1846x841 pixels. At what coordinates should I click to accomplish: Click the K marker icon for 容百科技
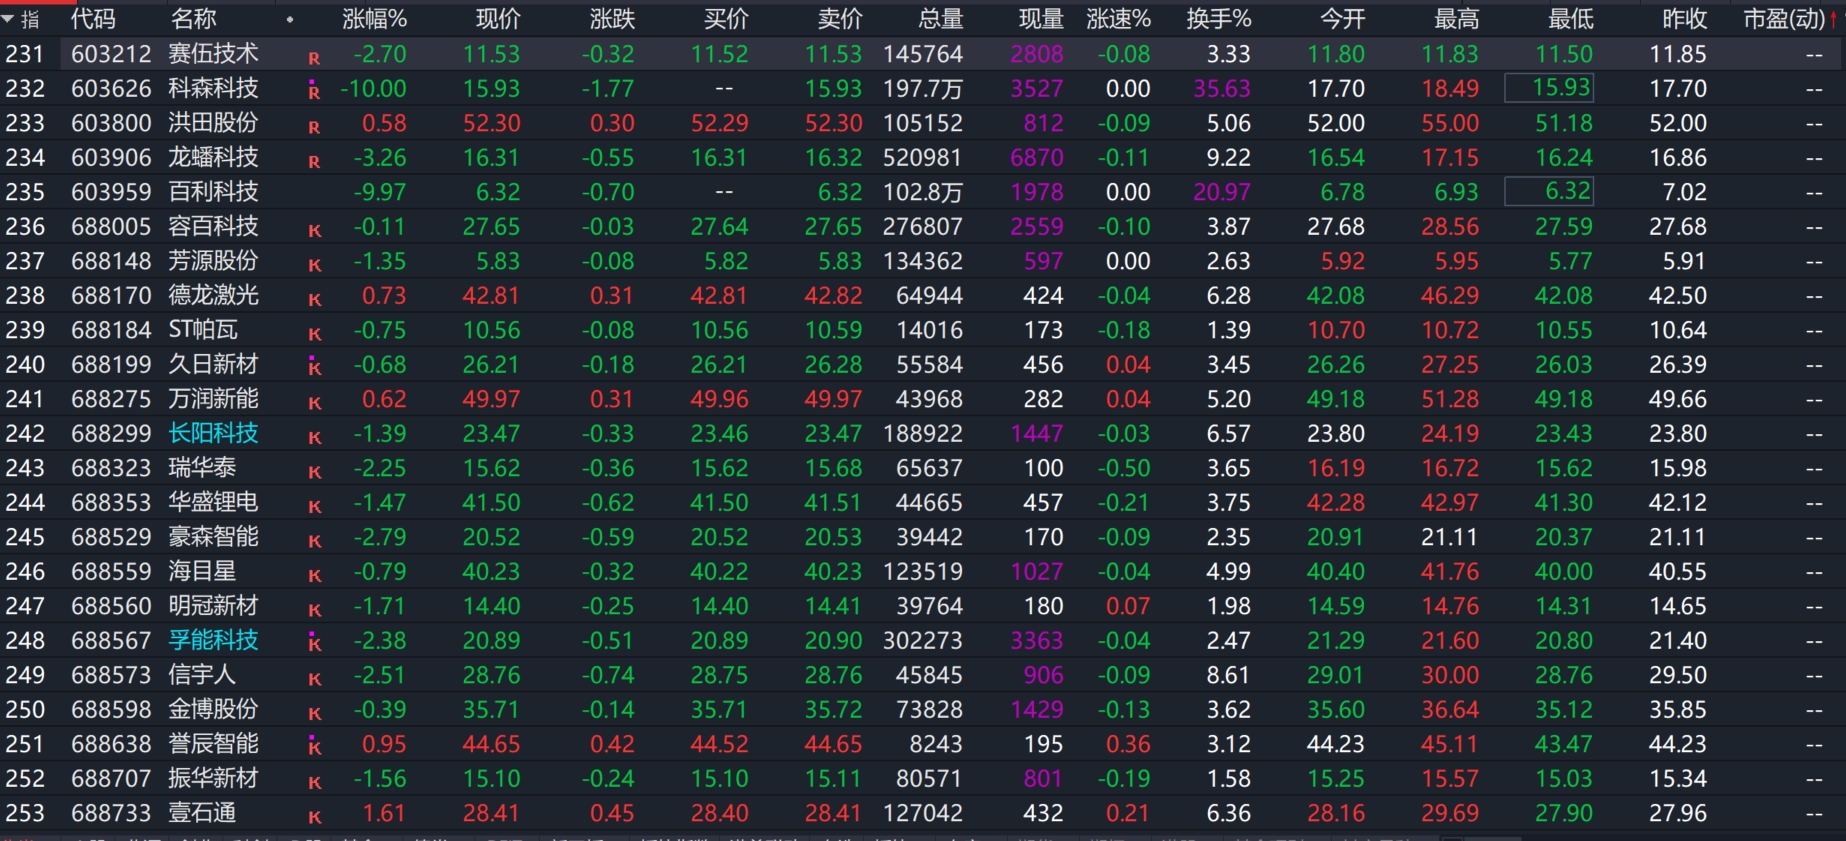(314, 230)
